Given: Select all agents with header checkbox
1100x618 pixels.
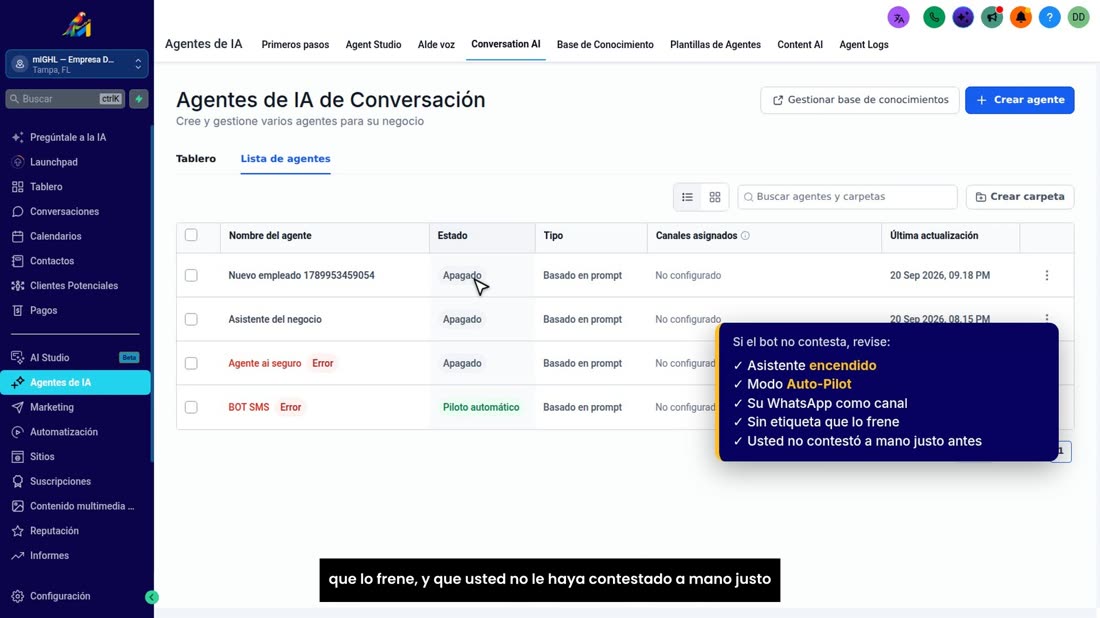Looking at the screenshot, I should [x=191, y=235].
